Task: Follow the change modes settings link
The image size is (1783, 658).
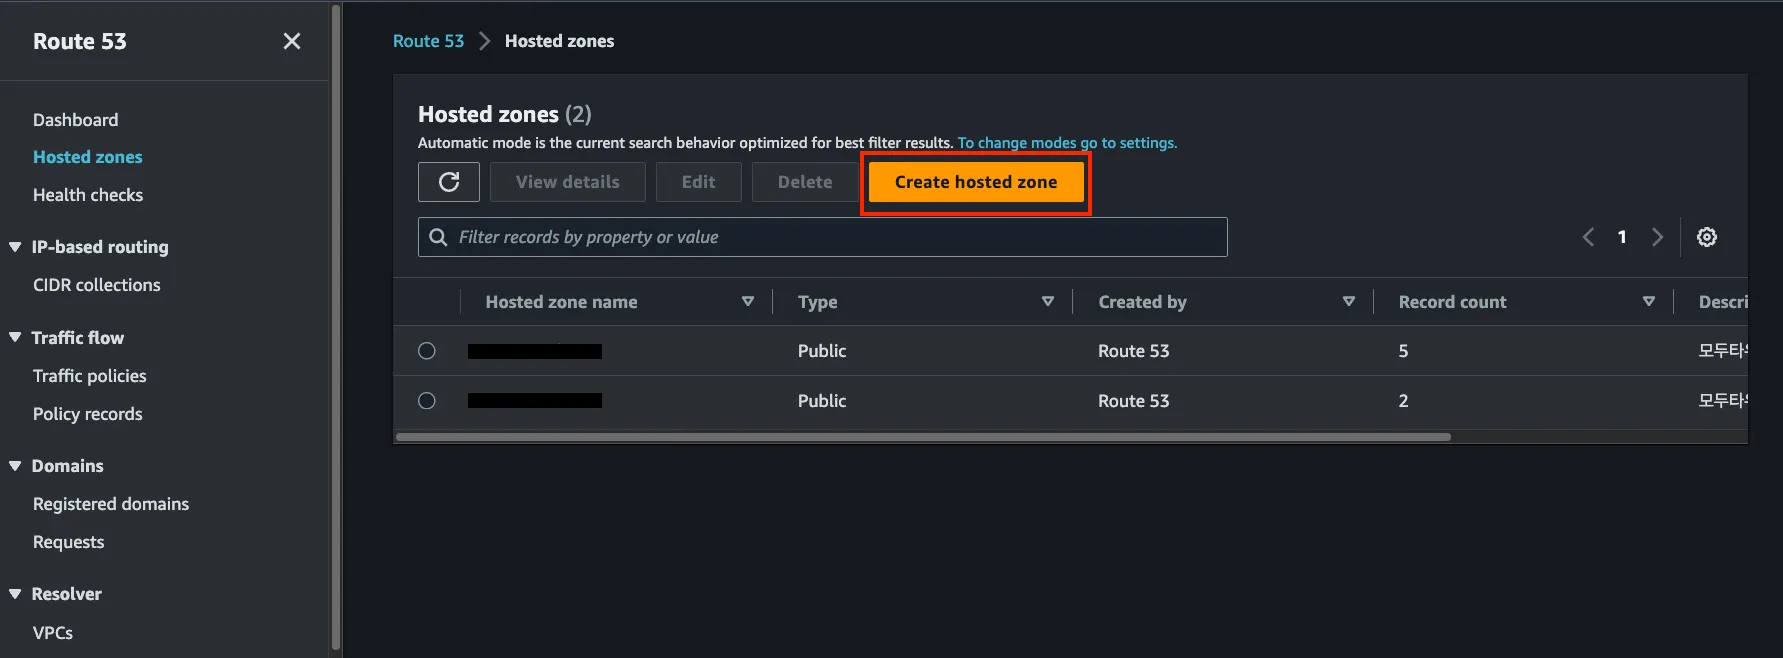Action: click(1067, 143)
